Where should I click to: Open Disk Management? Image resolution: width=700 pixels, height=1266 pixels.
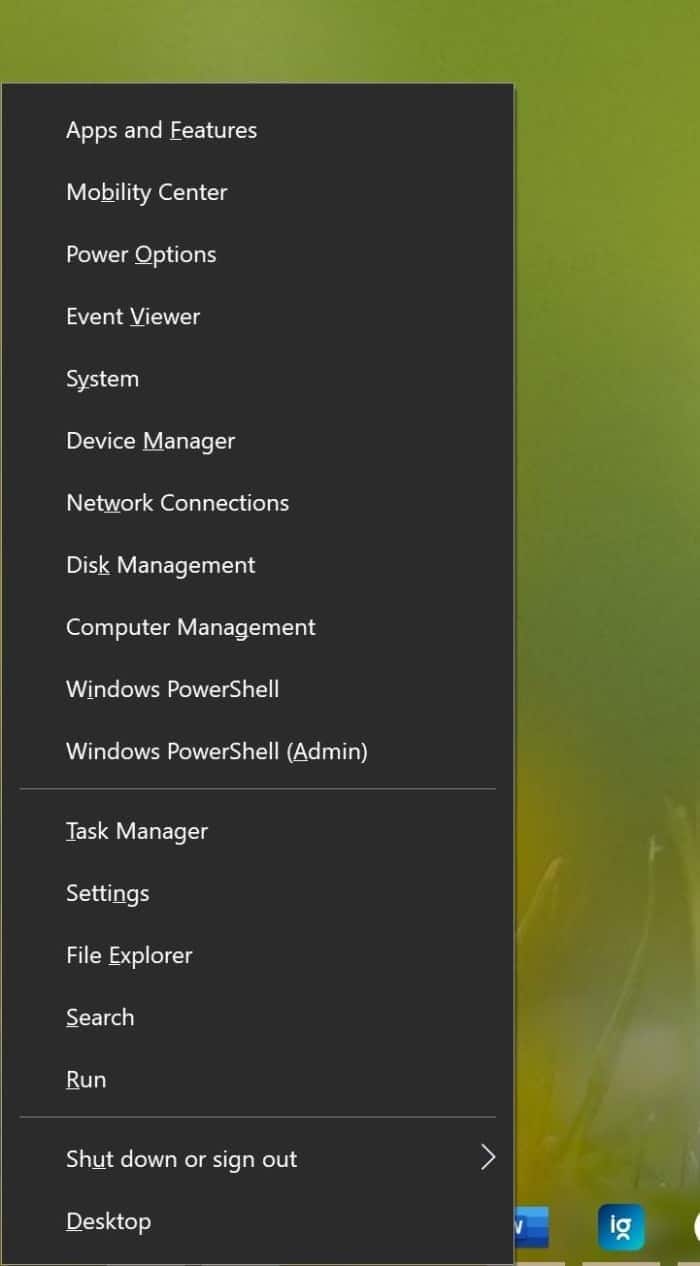pos(160,564)
